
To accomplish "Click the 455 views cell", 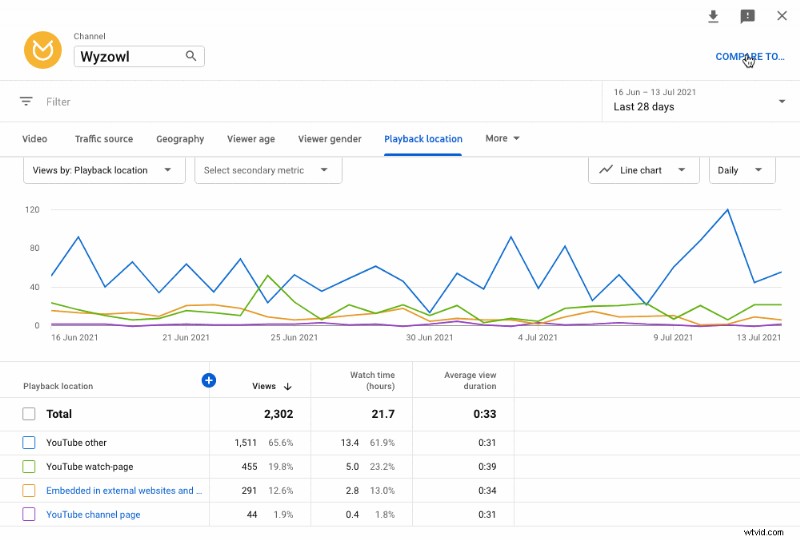I will tap(249, 467).
